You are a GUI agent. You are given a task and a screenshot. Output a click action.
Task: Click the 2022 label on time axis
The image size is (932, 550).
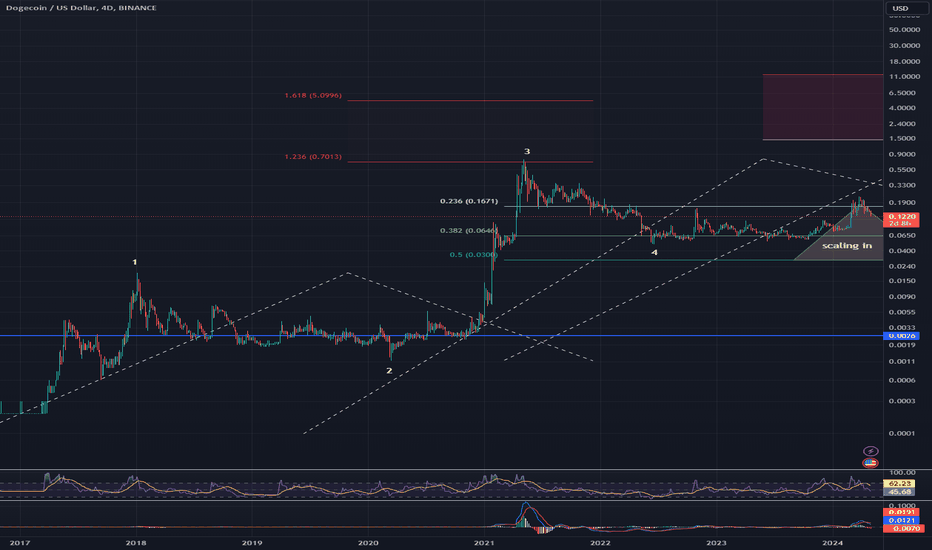click(x=600, y=543)
